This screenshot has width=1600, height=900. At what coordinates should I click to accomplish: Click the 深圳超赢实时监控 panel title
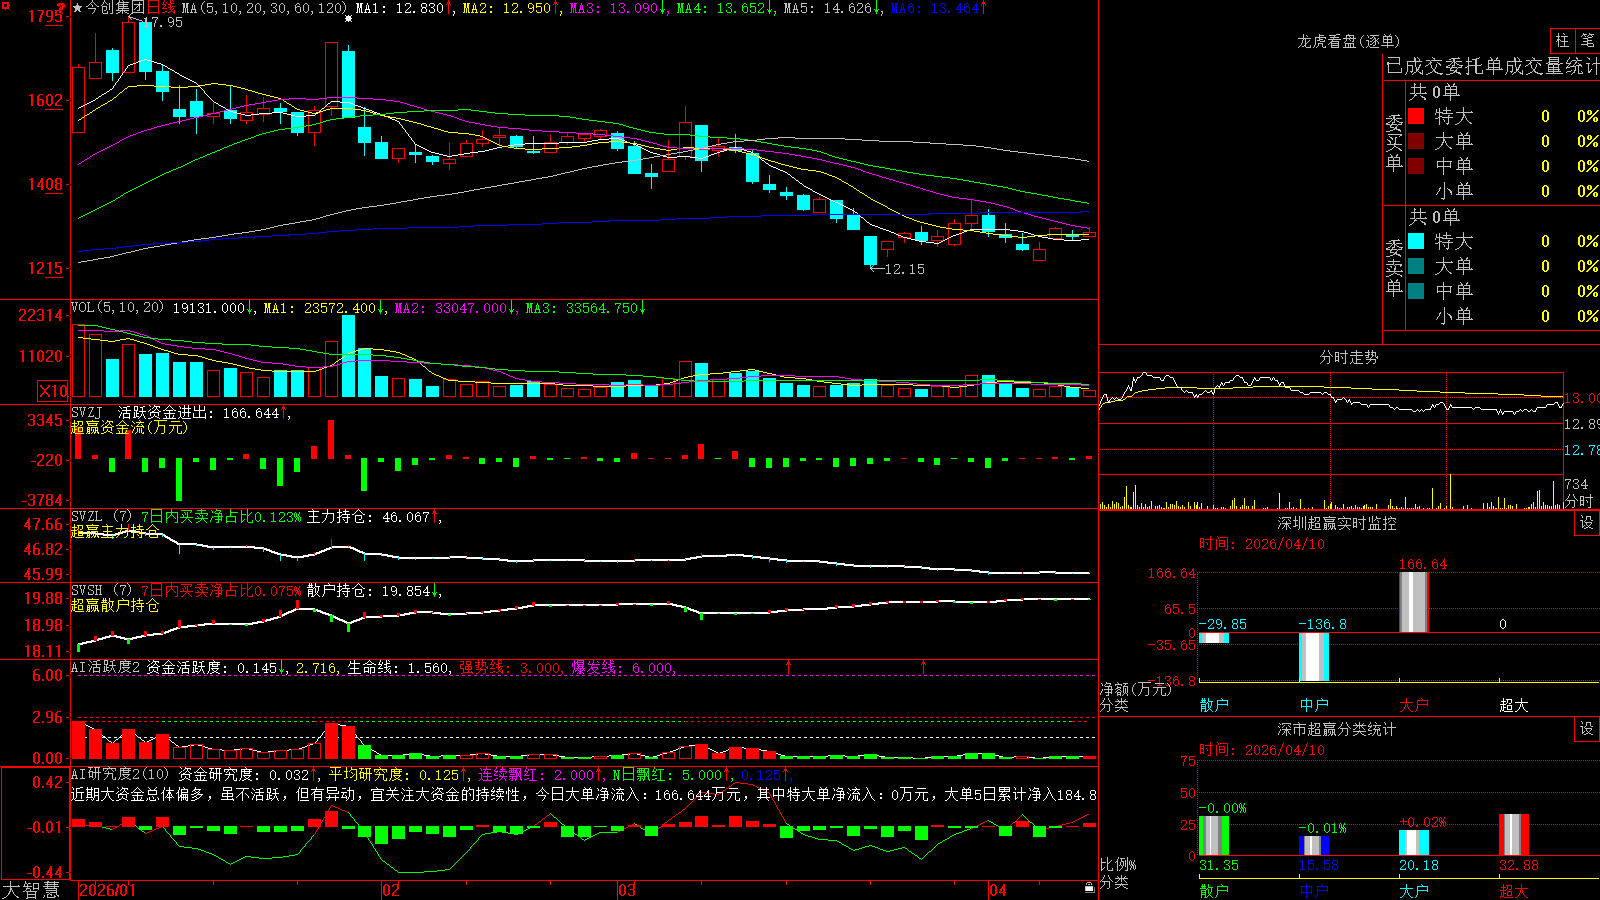pos(1337,523)
